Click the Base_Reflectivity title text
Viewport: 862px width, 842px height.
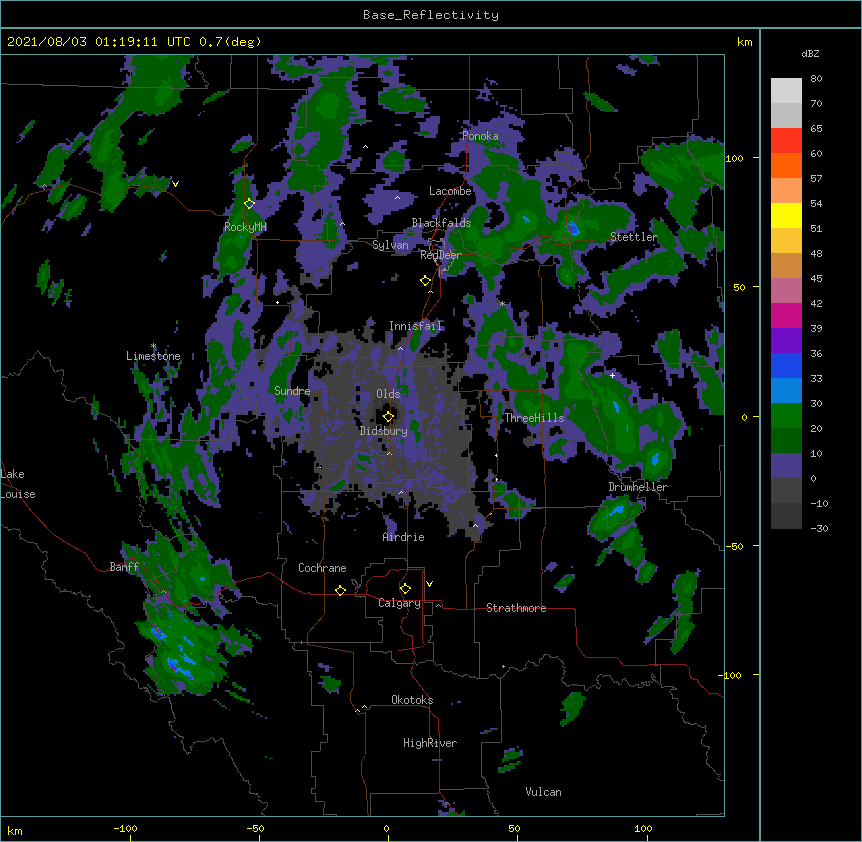tap(431, 15)
